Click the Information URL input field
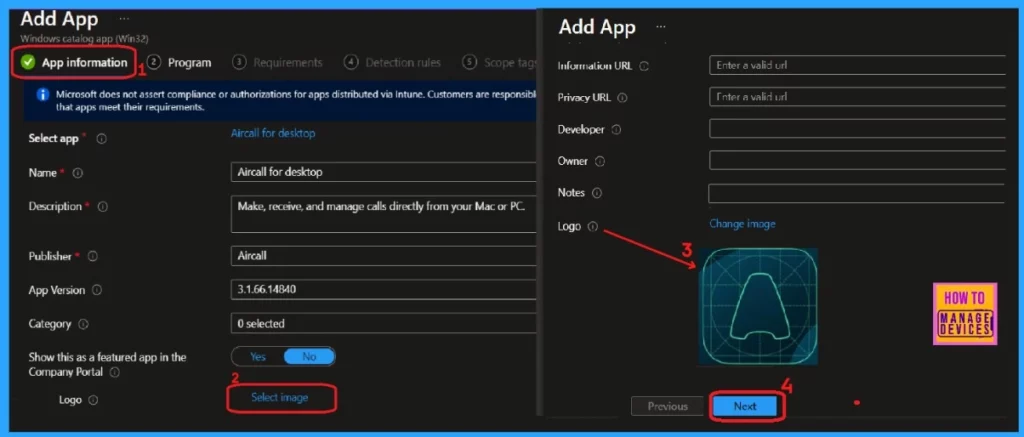Screen dimensions: 1024x437 click(858, 65)
